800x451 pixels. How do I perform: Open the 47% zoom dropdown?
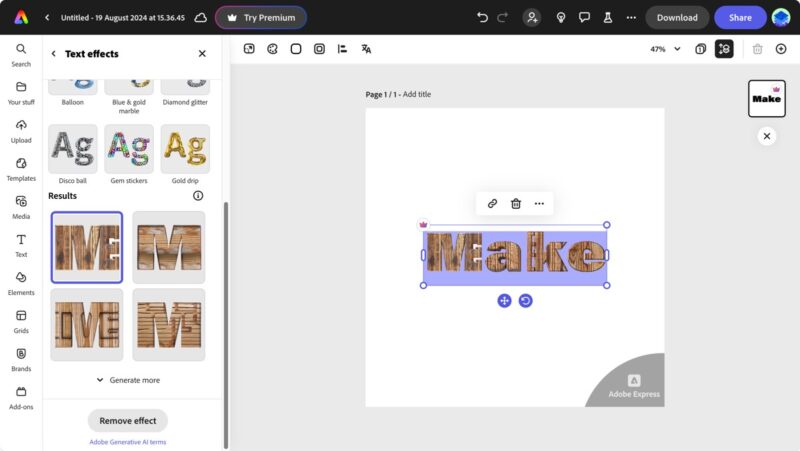tap(665, 49)
